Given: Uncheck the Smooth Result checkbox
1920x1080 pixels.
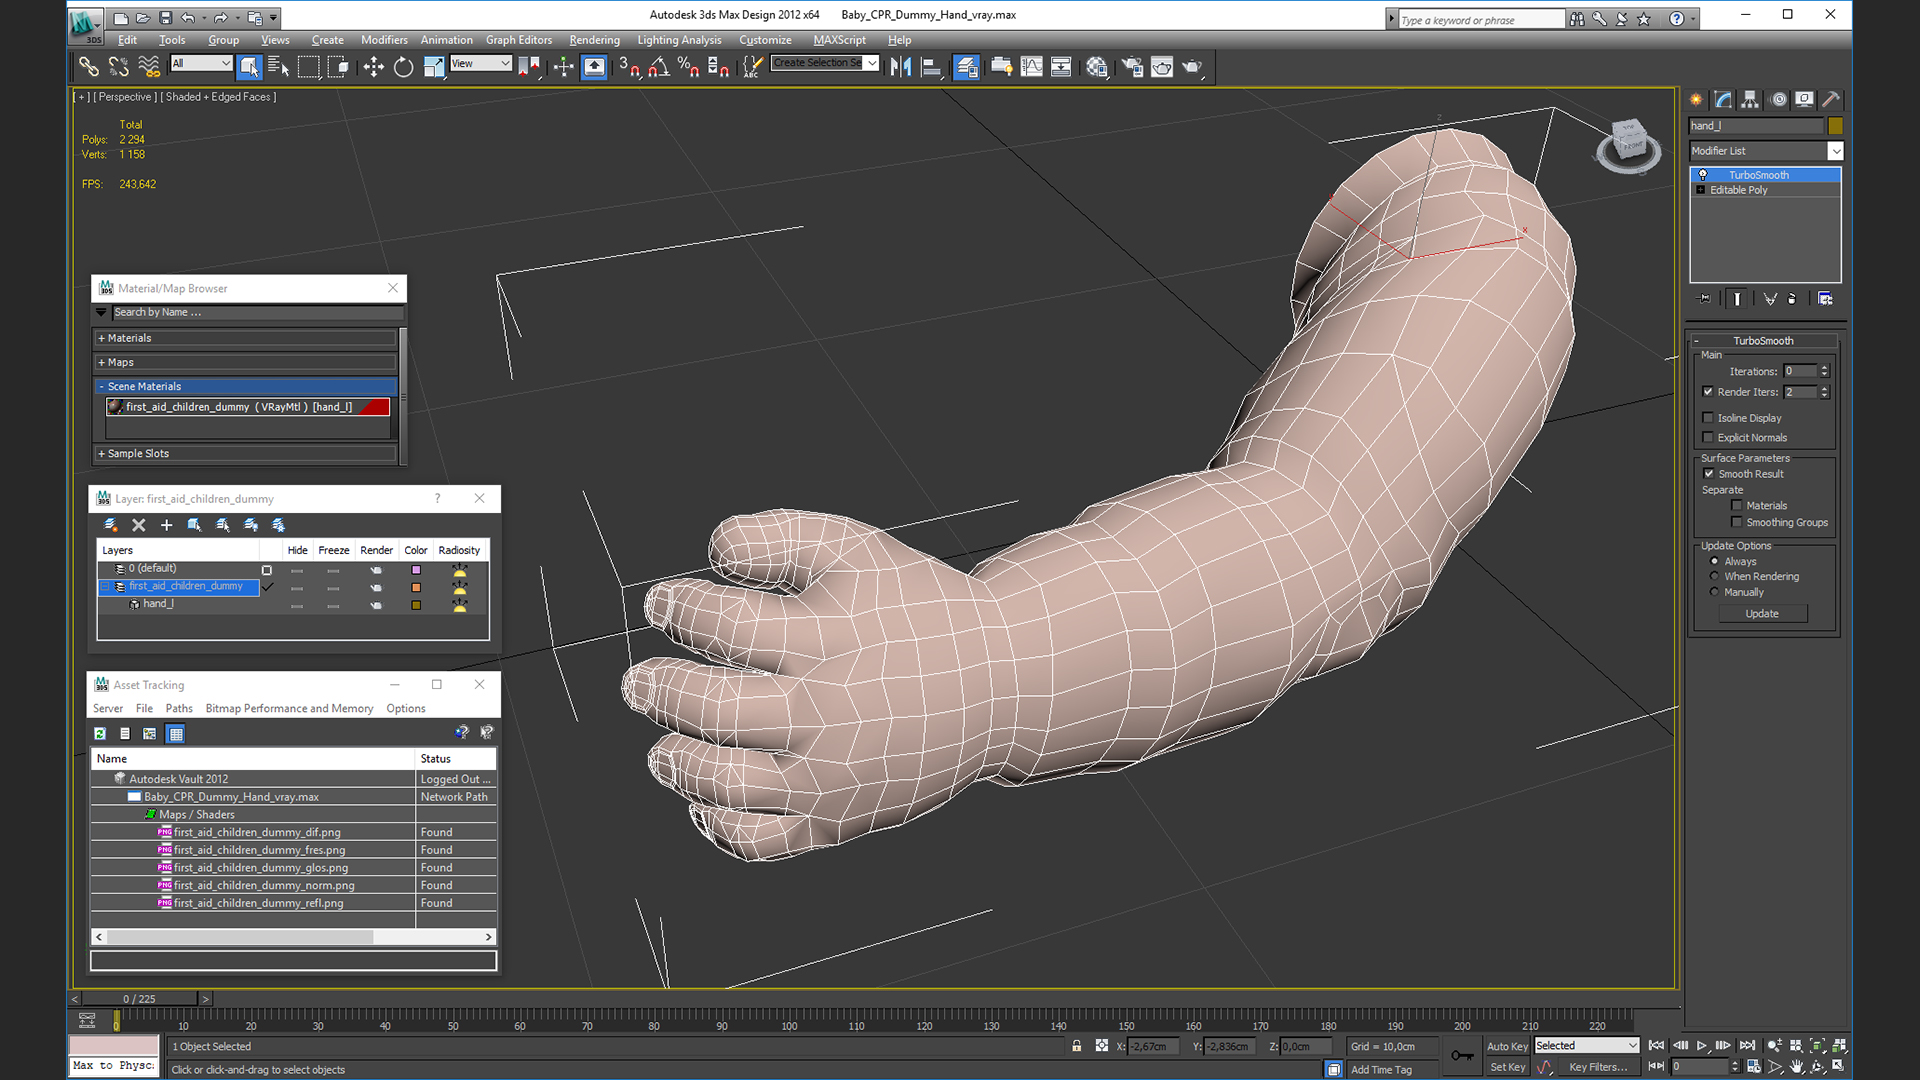Looking at the screenshot, I should tap(1709, 474).
